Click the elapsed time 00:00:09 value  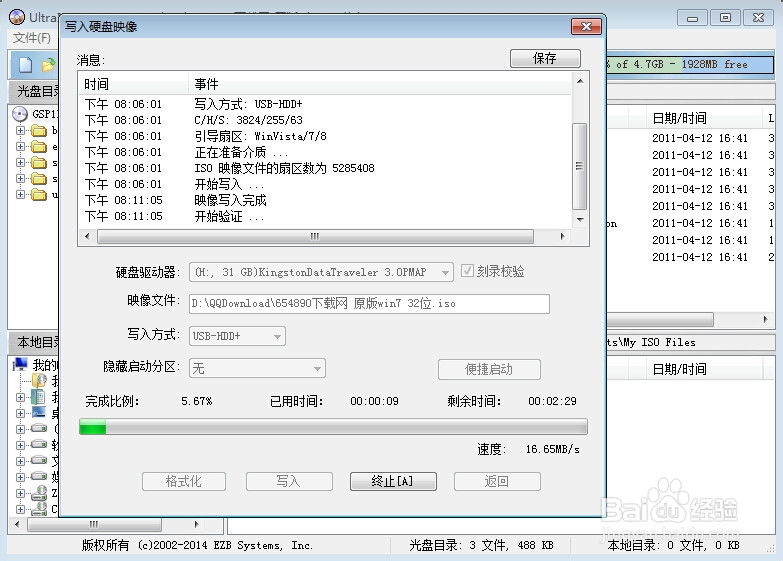(x=375, y=401)
